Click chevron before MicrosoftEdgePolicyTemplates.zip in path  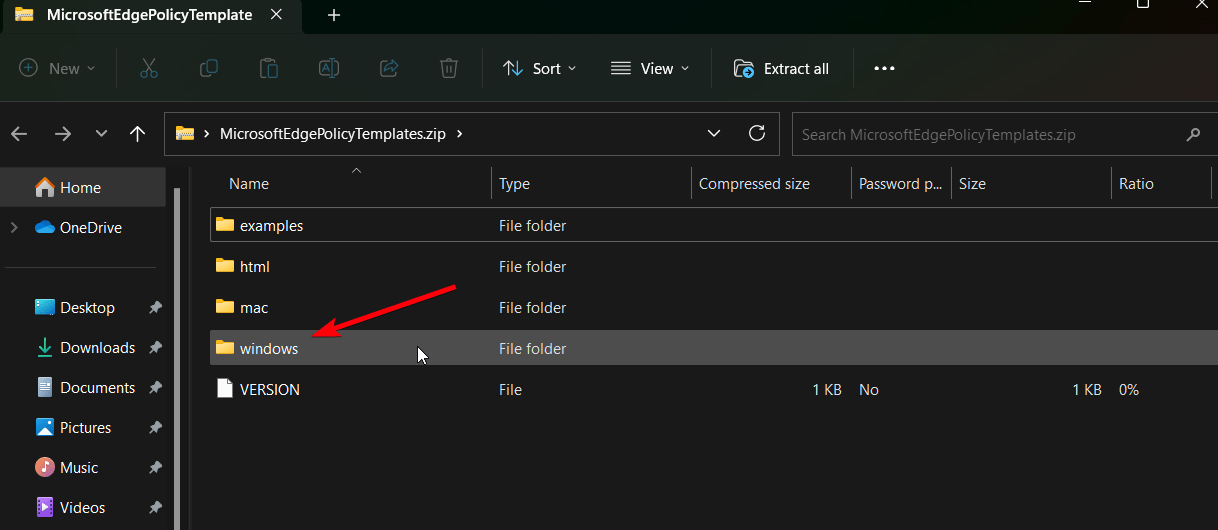206,134
